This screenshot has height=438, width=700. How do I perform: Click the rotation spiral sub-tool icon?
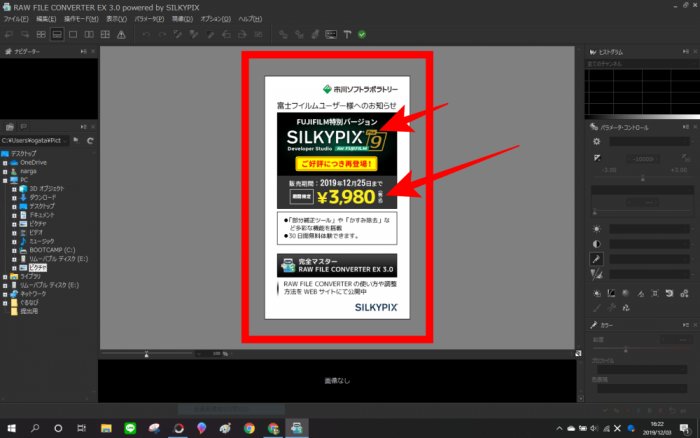669,293
